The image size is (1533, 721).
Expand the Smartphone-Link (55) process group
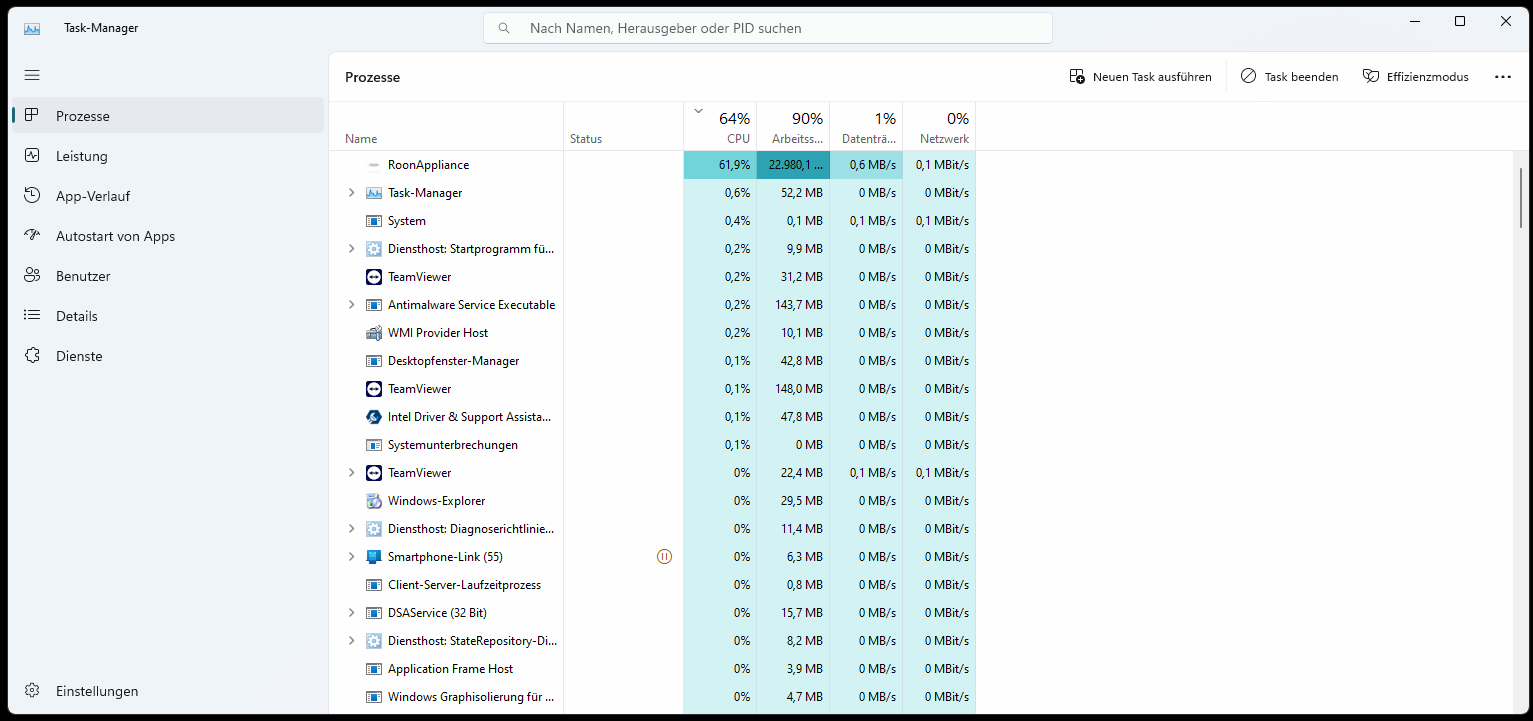click(351, 557)
